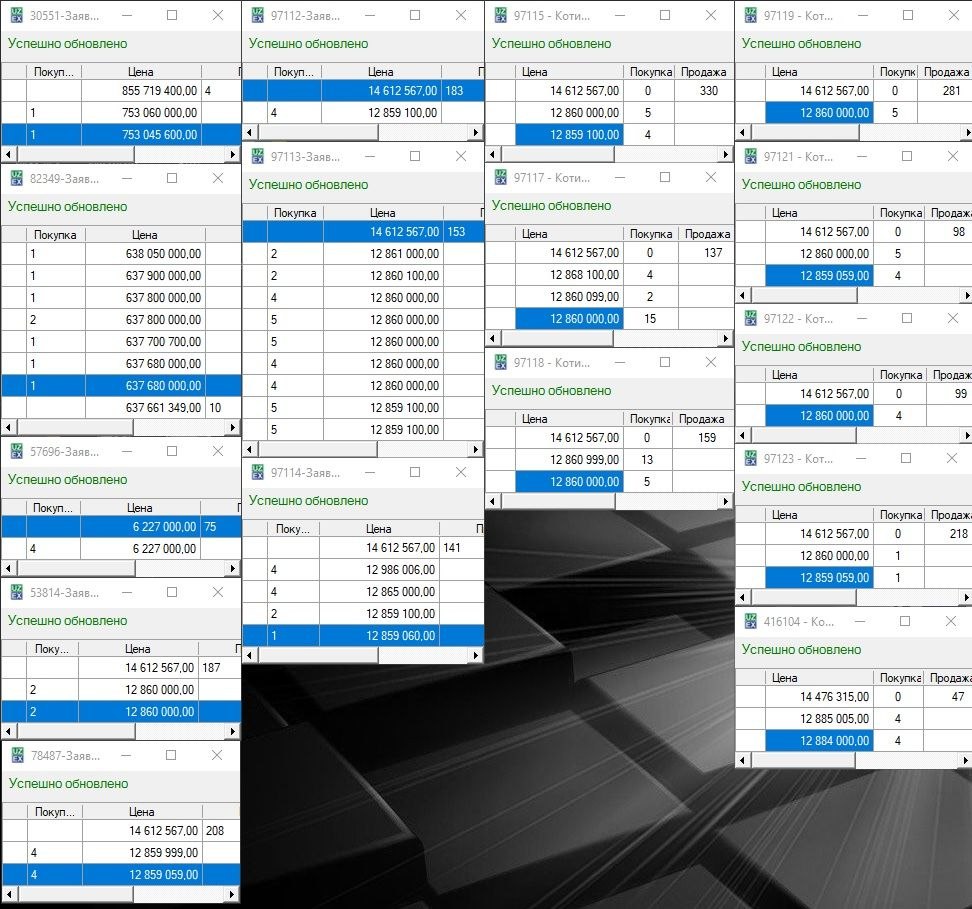Click the UZEX icon in 30551 window title

tap(17, 16)
